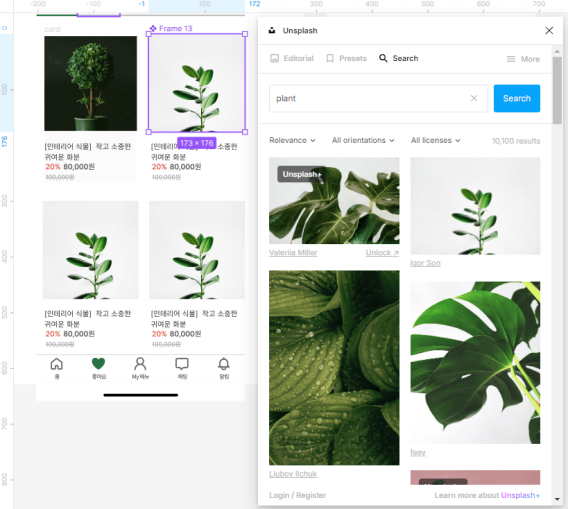The height and width of the screenshot is (509, 568).
Task: Click the plugin scrollbar down arrow
Action: pyautogui.click(x=557, y=499)
